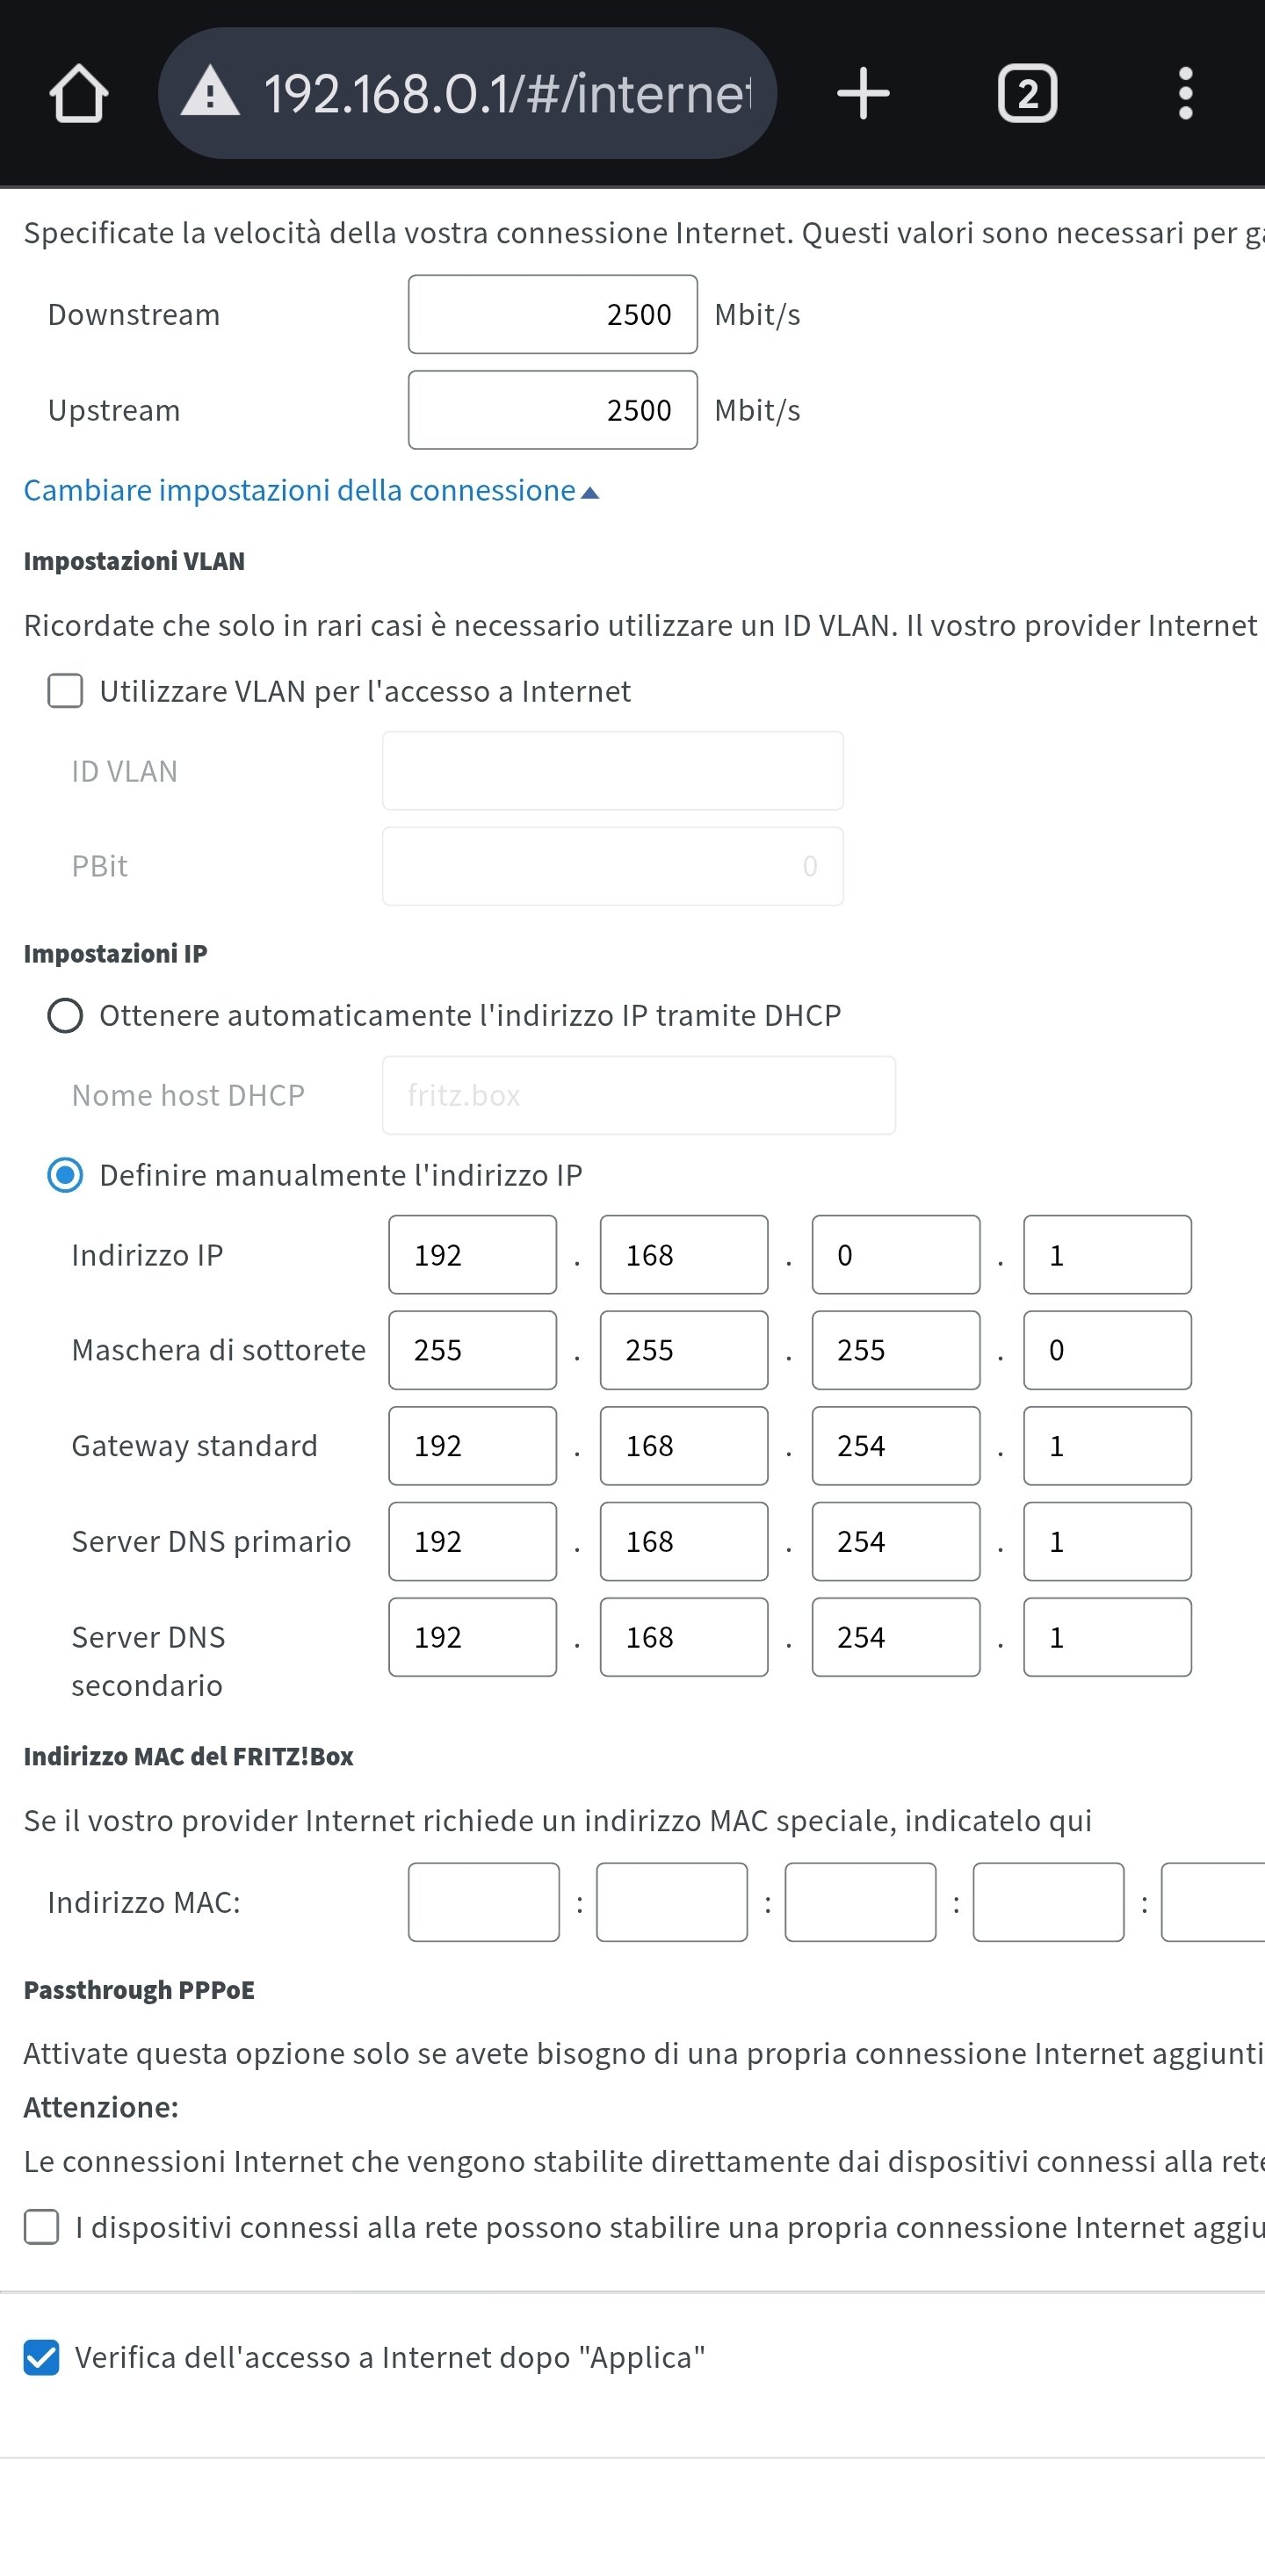Screen dimensions: 1265x2576
Task: Click third octet of Gateway standard
Action: (x=895, y=1446)
